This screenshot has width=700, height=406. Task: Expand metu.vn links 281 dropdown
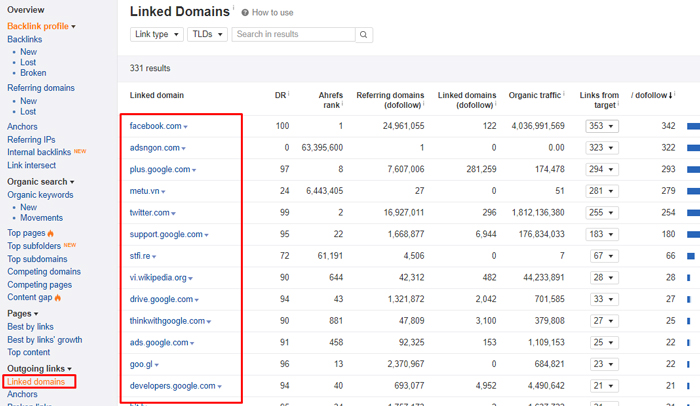click(x=602, y=191)
